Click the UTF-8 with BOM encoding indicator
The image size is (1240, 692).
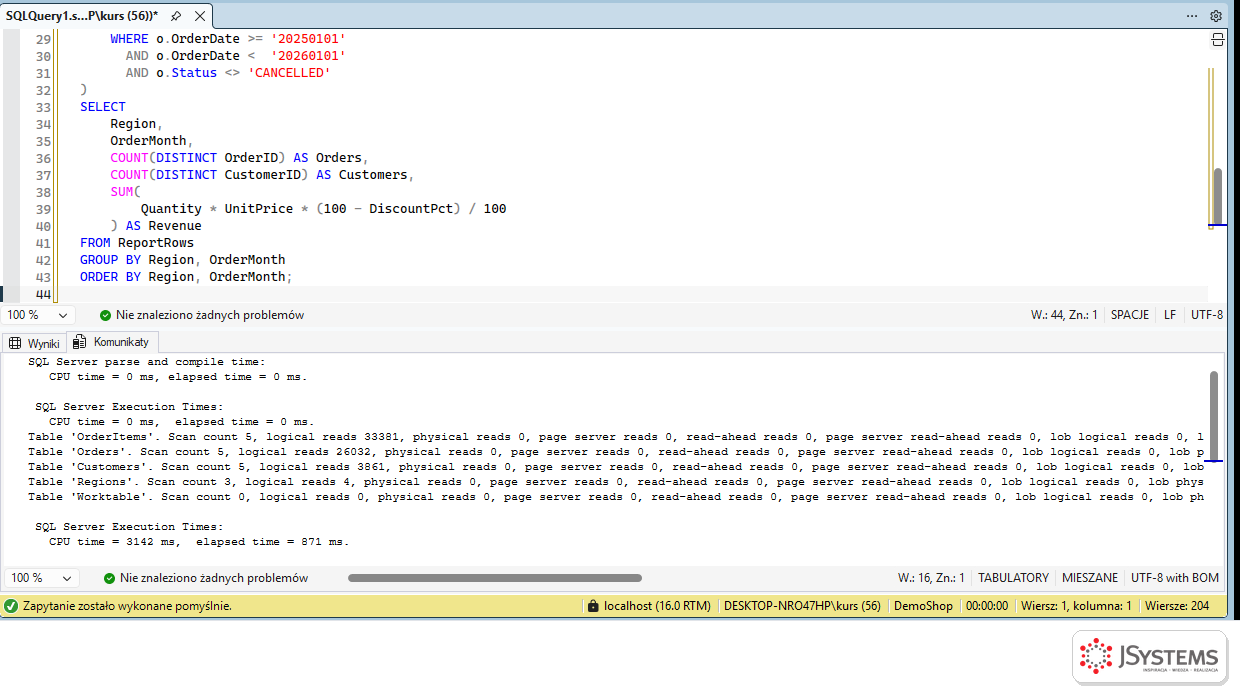pyautogui.click(x=1175, y=578)
